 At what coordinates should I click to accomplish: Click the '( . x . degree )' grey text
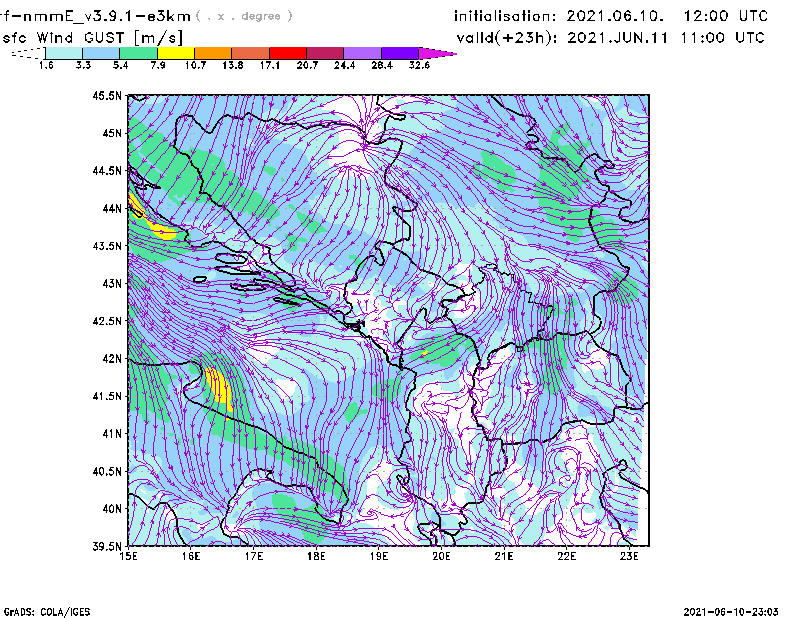[x=244, y=16]
